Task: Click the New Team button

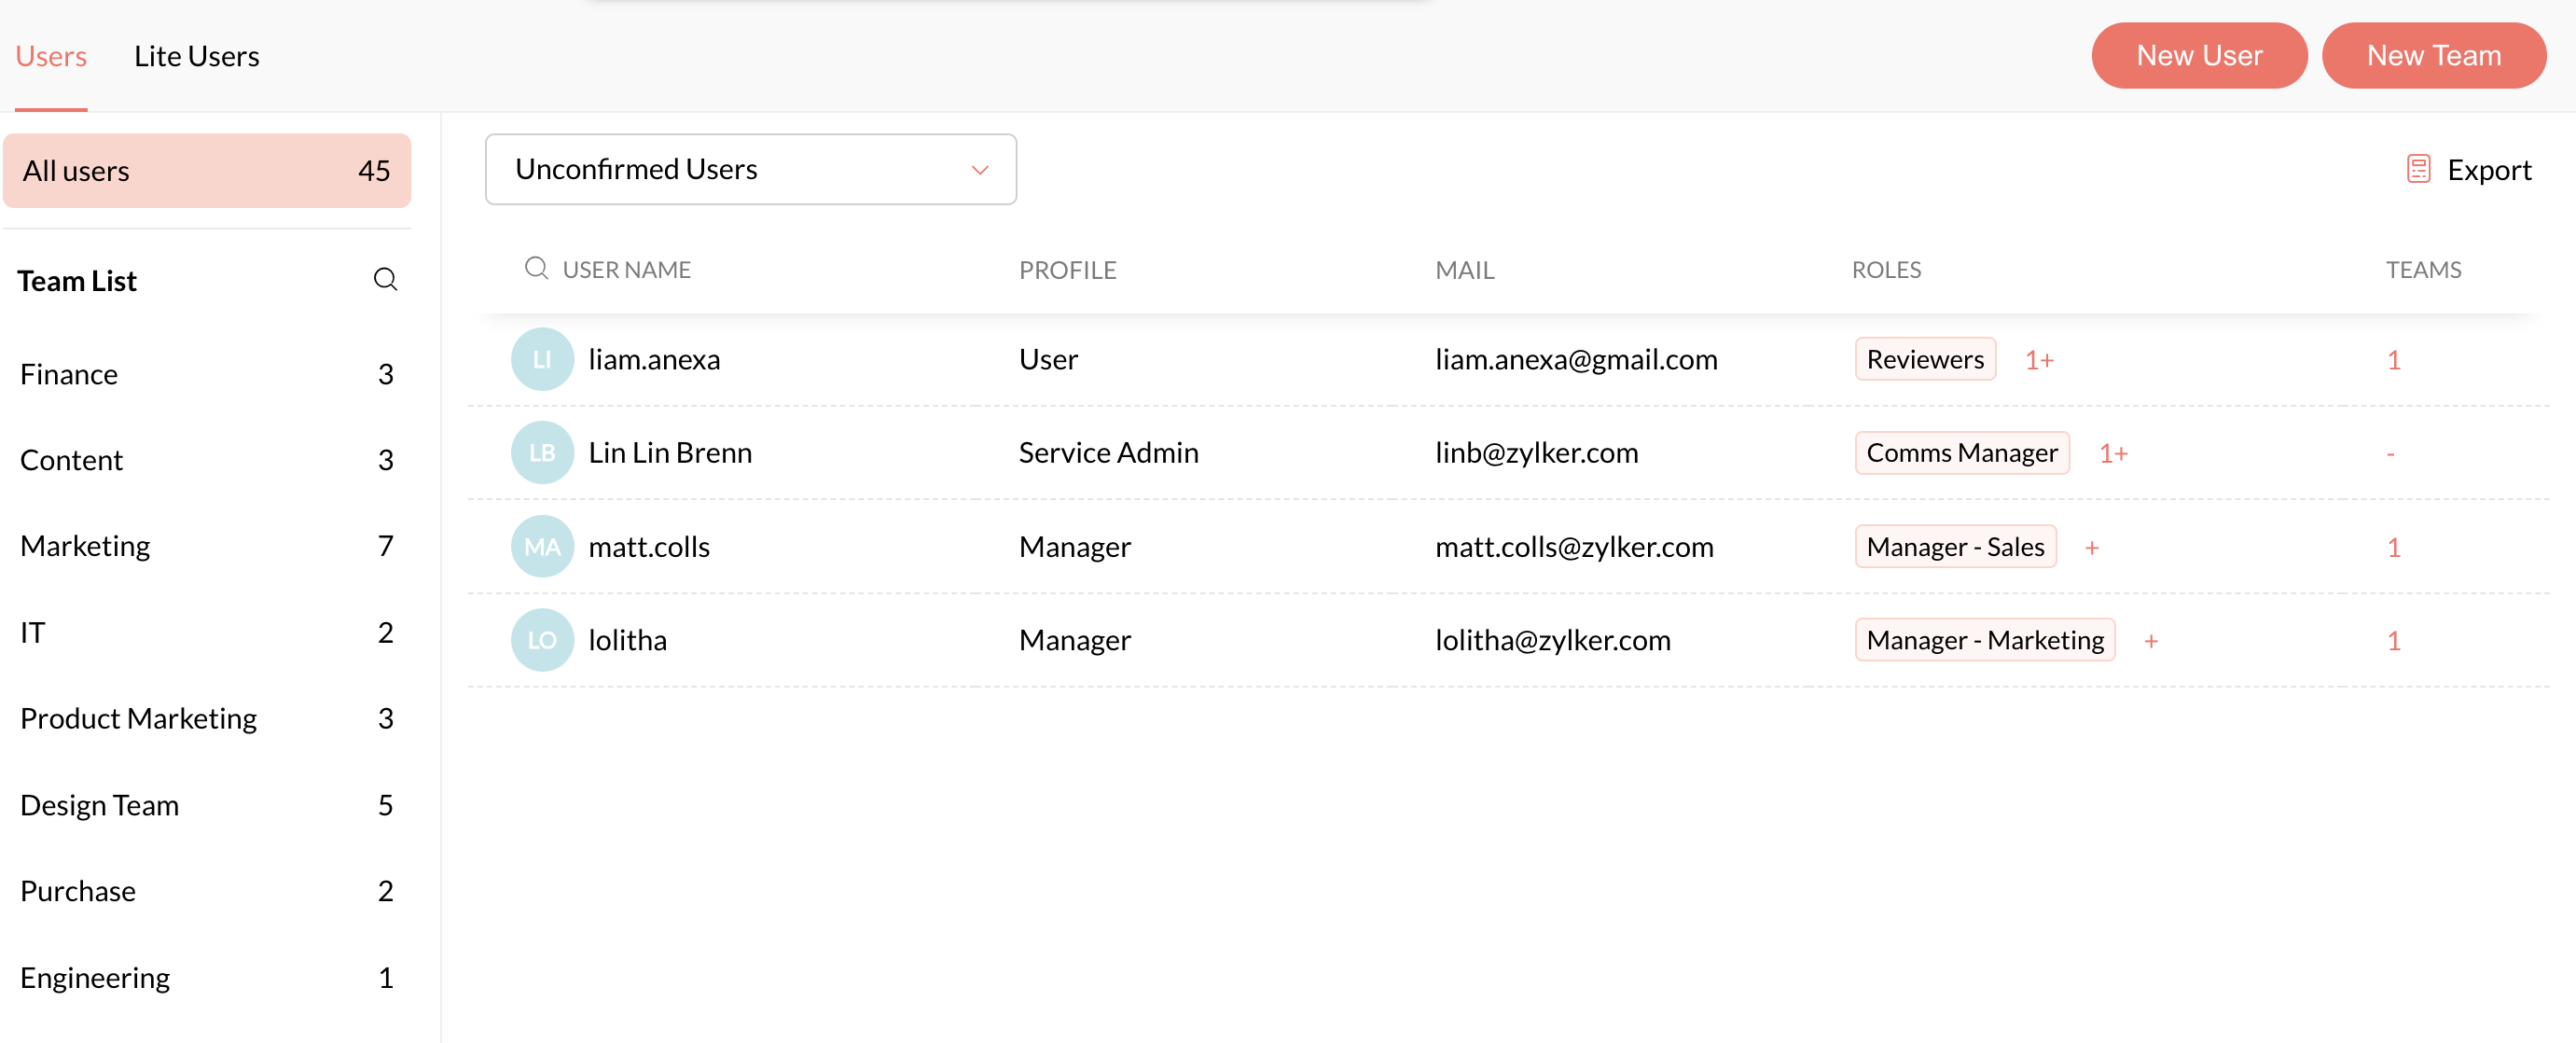Action: [2432, 56]
